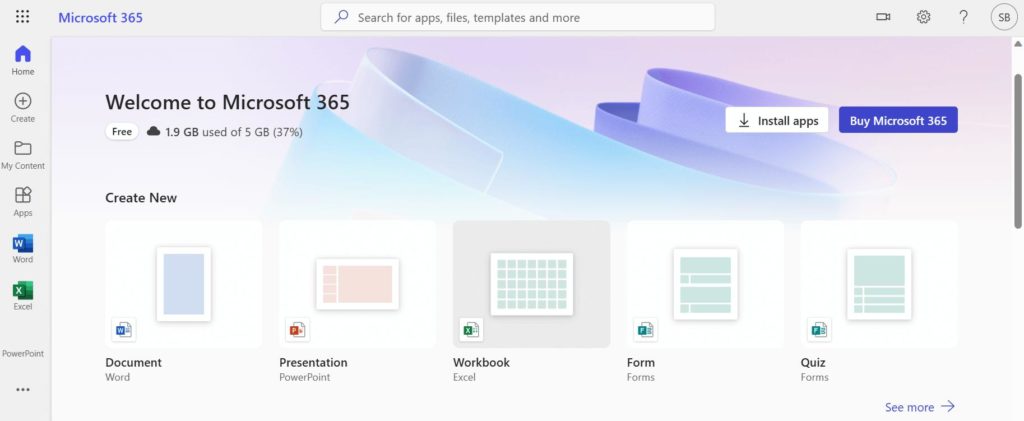Screen dimensions: 1024x421
Task: Click the scrollbar up arrow
Action: (x=1017, y=44)
